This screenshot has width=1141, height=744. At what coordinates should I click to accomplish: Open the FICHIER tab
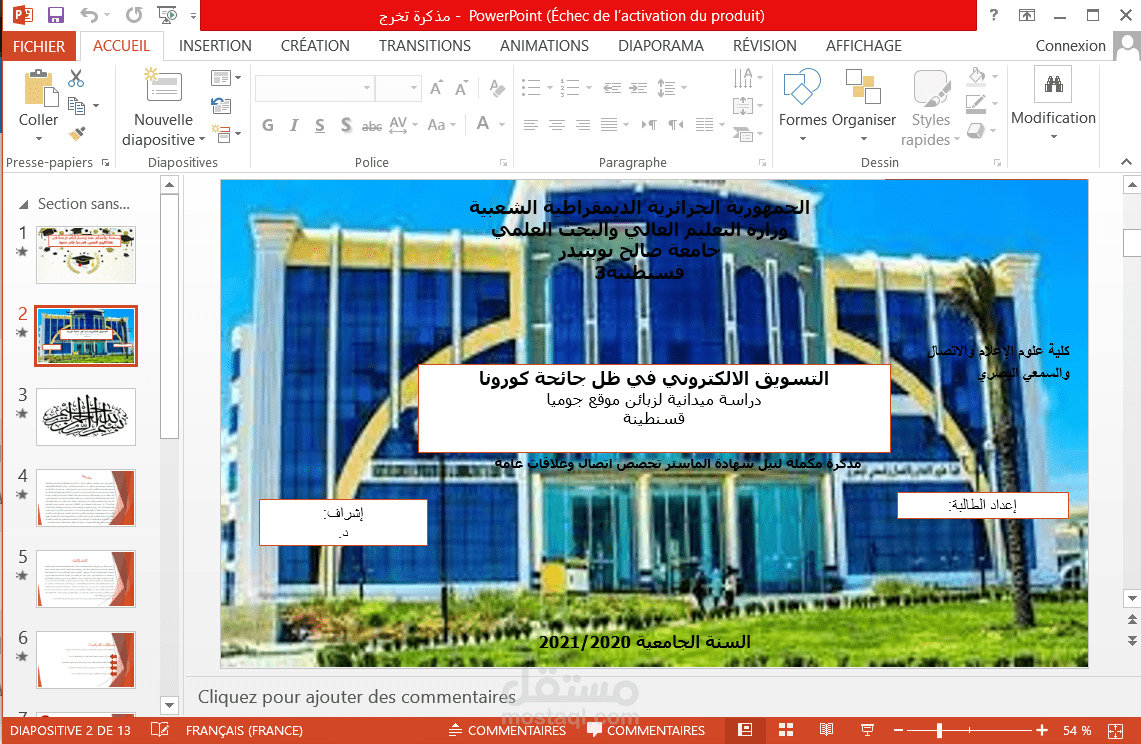(39, 46)
